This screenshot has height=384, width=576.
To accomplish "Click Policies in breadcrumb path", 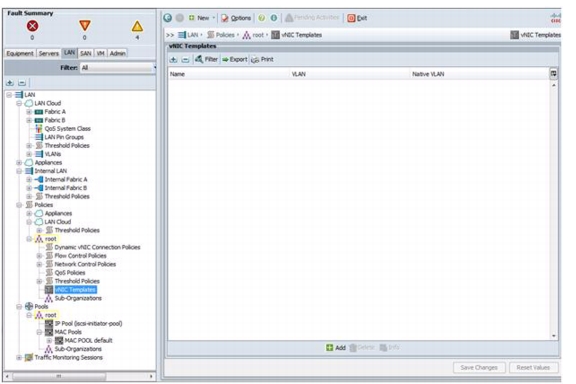I will tap(221, 35).
